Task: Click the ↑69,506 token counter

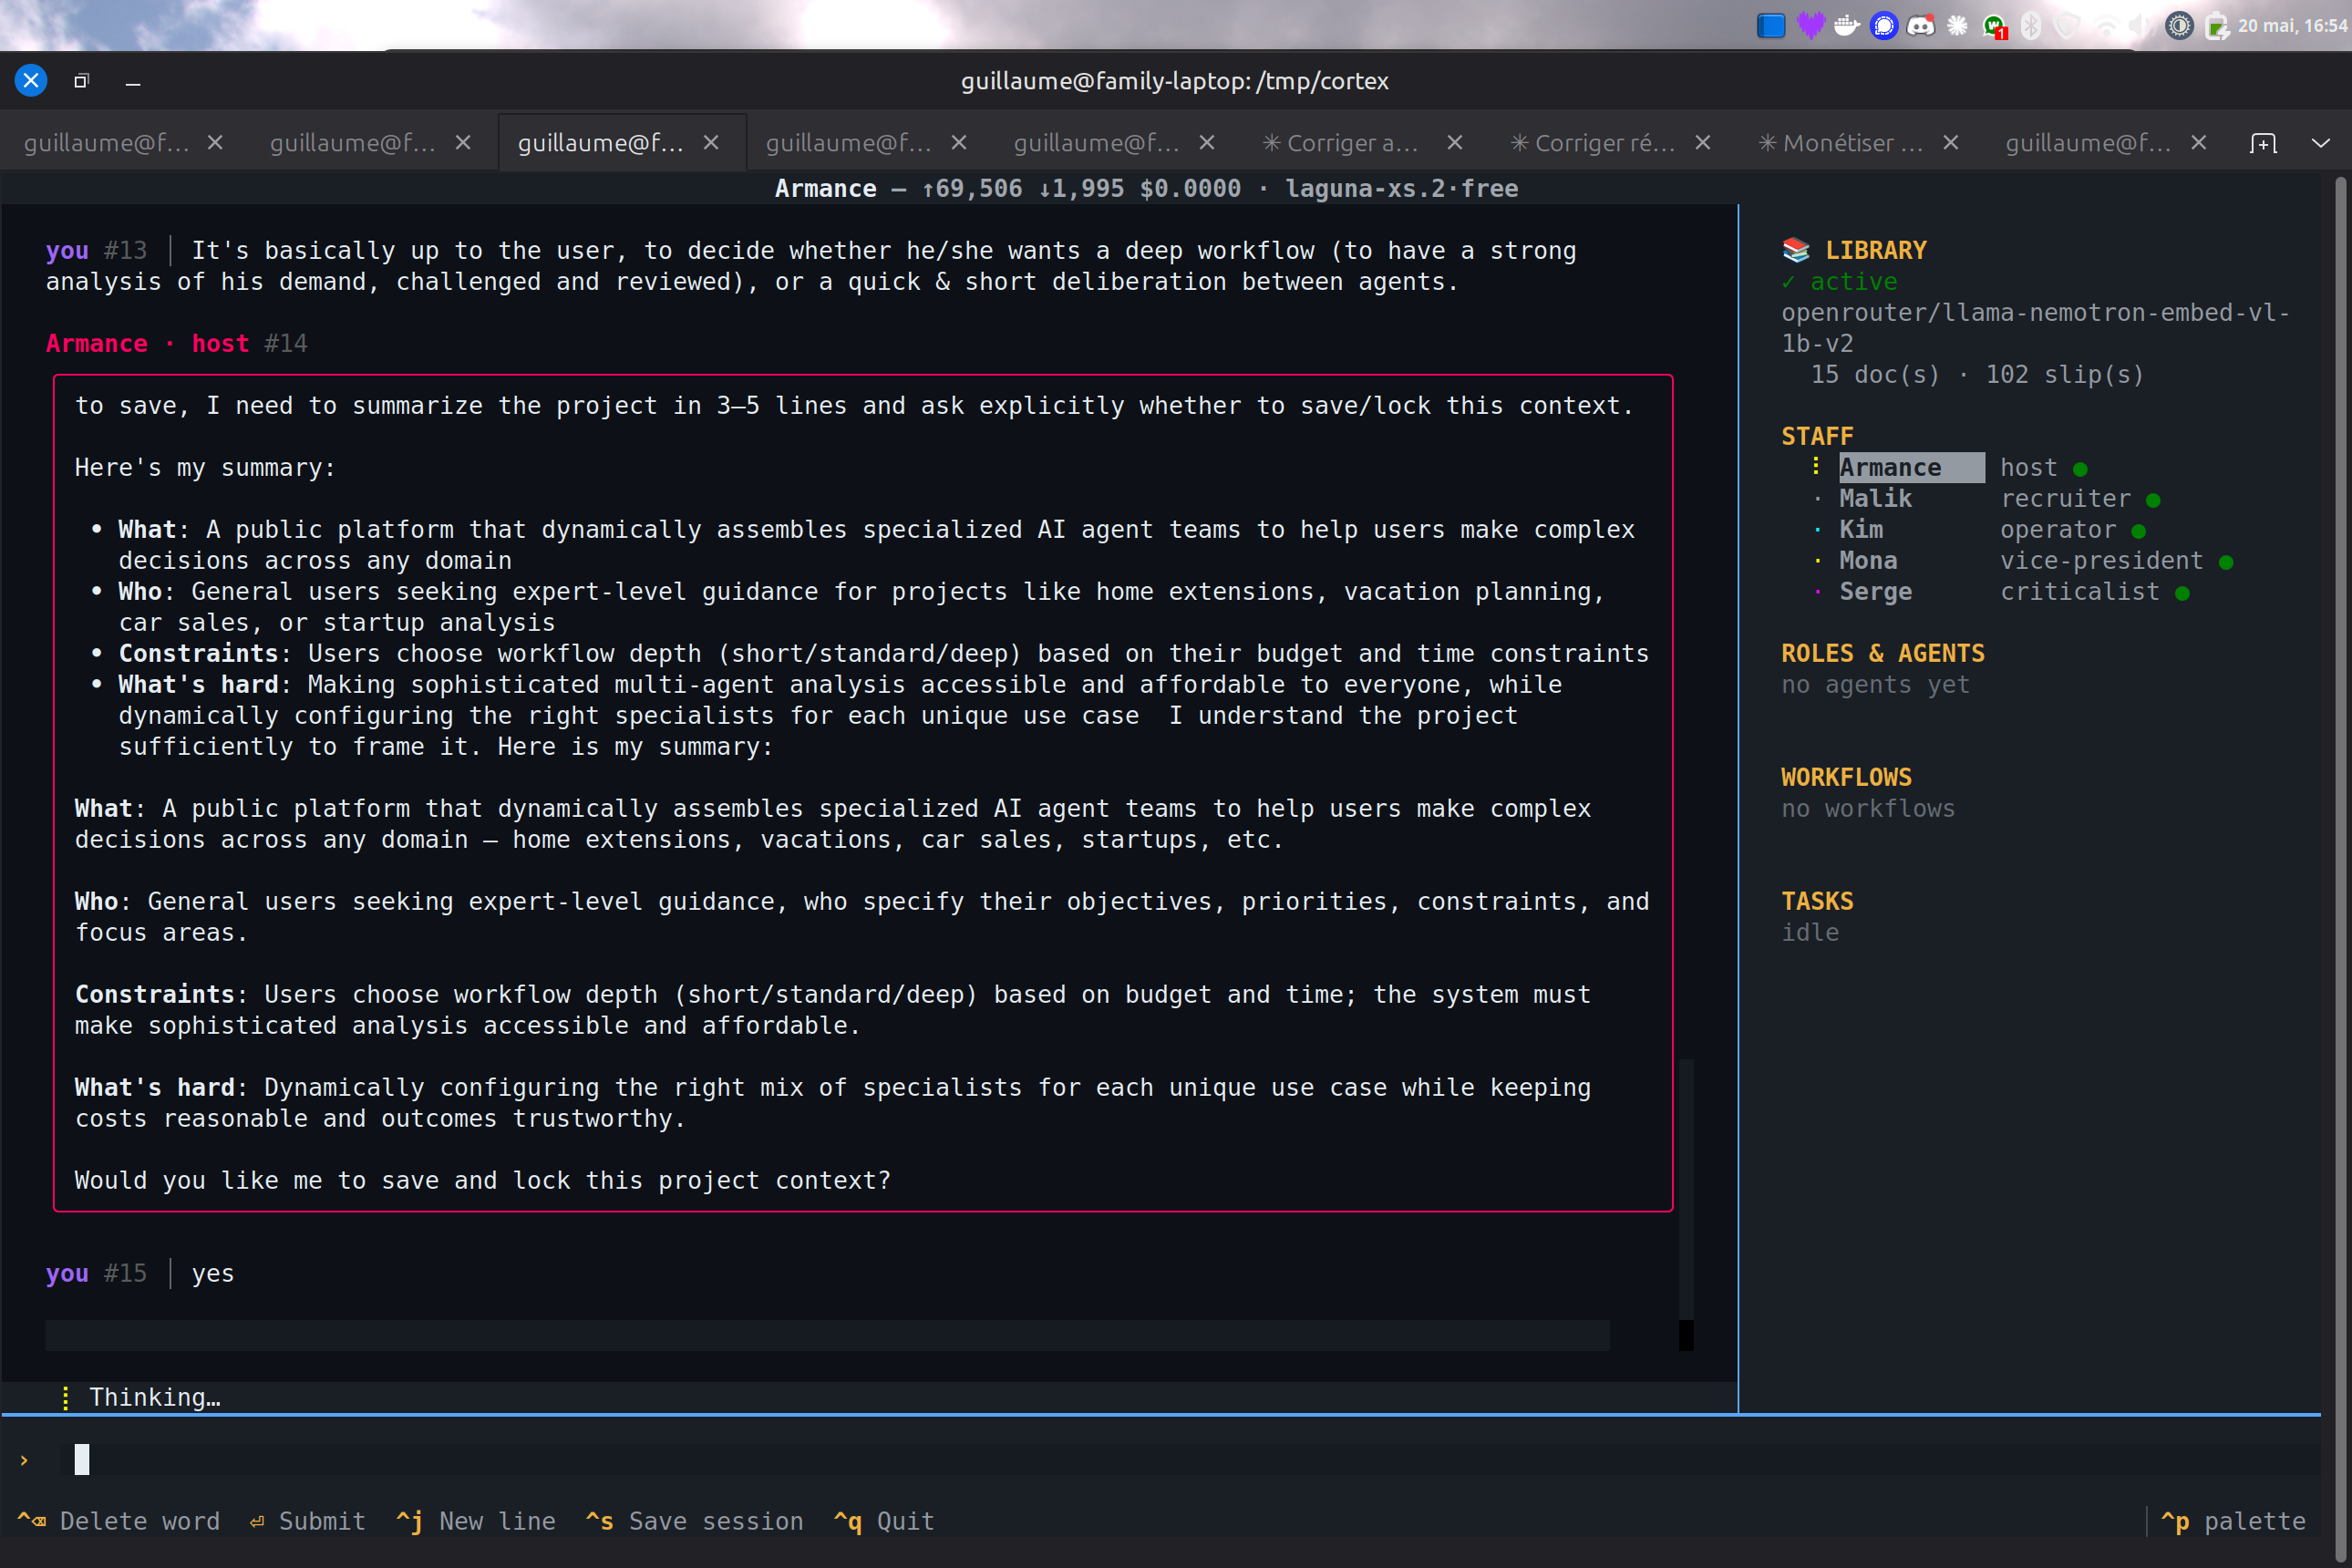Action: point(971,188)
